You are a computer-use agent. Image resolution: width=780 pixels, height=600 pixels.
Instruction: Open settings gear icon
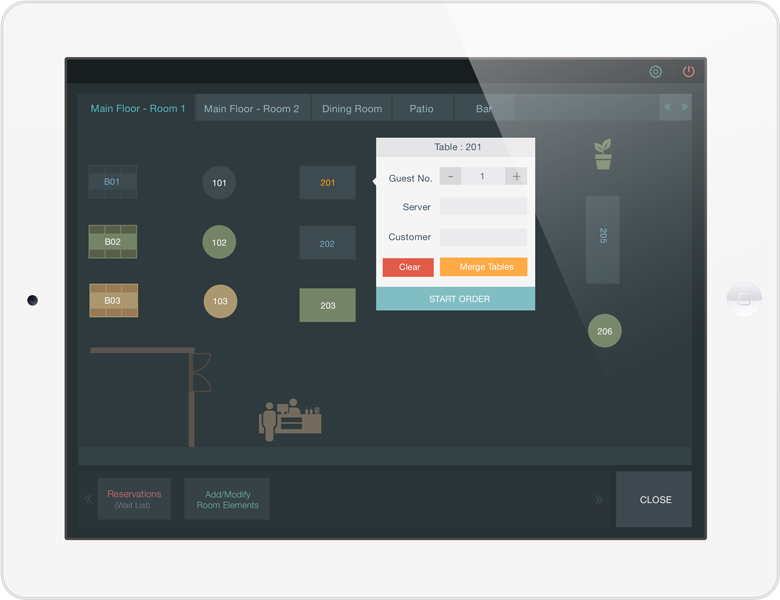coord(655,72)
